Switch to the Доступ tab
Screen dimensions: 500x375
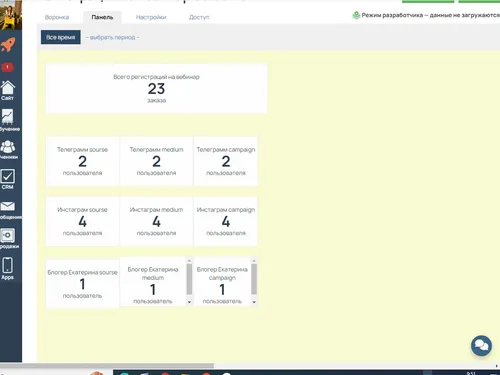click(x=199, y=17)
